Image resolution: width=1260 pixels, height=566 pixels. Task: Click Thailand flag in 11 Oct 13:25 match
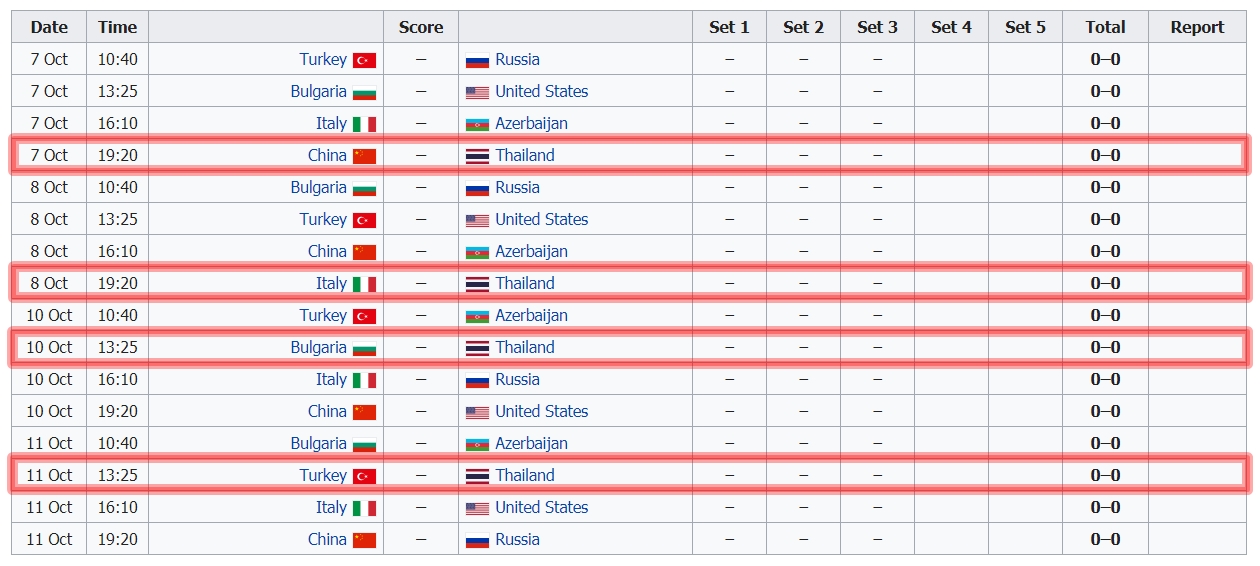(x=477, y=476)
